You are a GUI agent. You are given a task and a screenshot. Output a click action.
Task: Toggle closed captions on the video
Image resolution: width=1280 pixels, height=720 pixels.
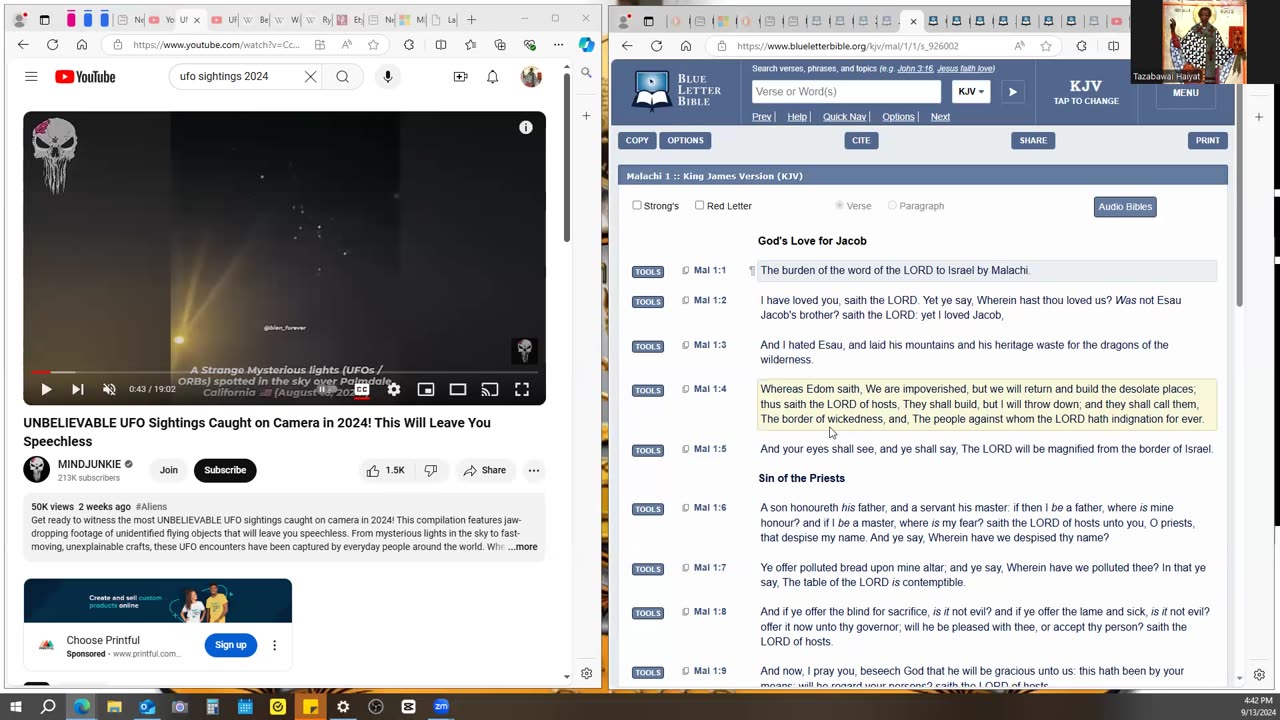(x=362, y=389)
